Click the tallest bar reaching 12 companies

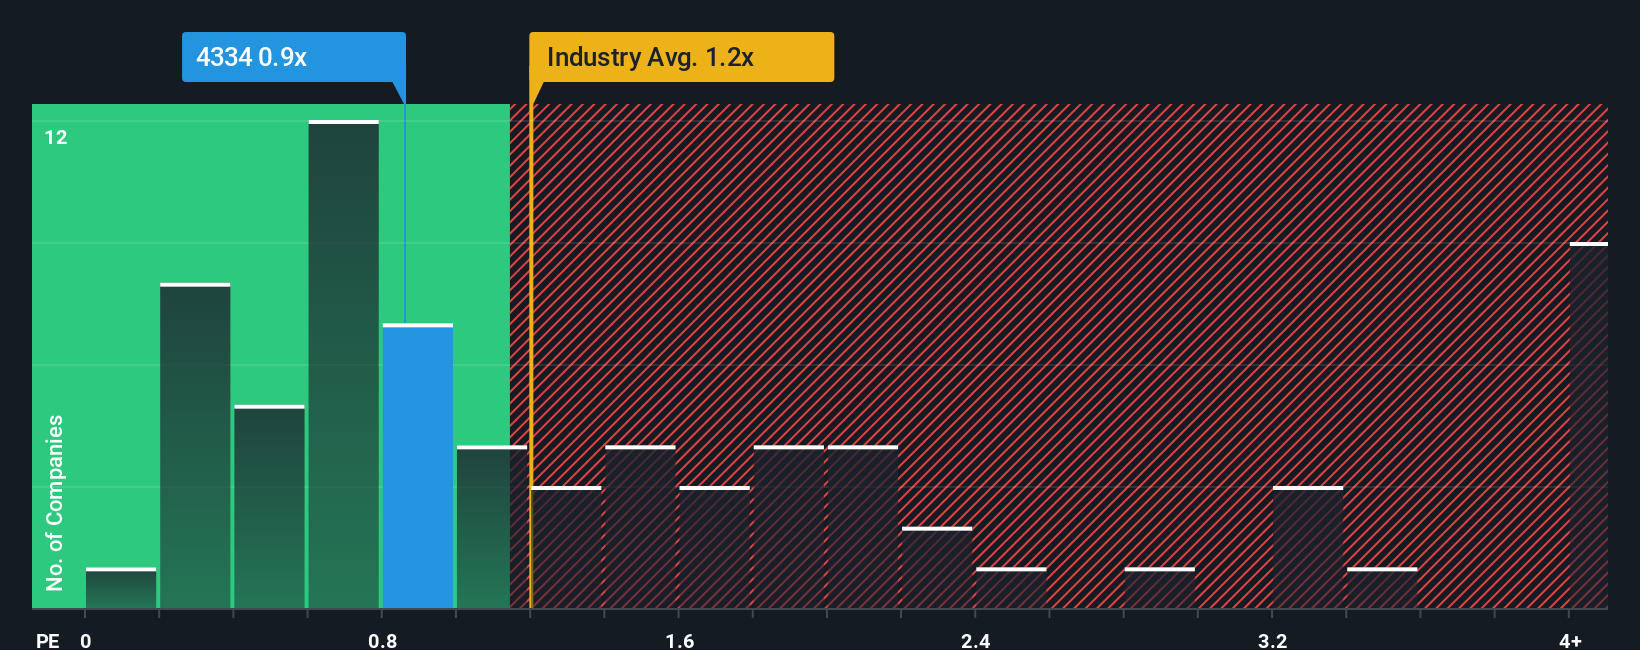pos(344,364)
